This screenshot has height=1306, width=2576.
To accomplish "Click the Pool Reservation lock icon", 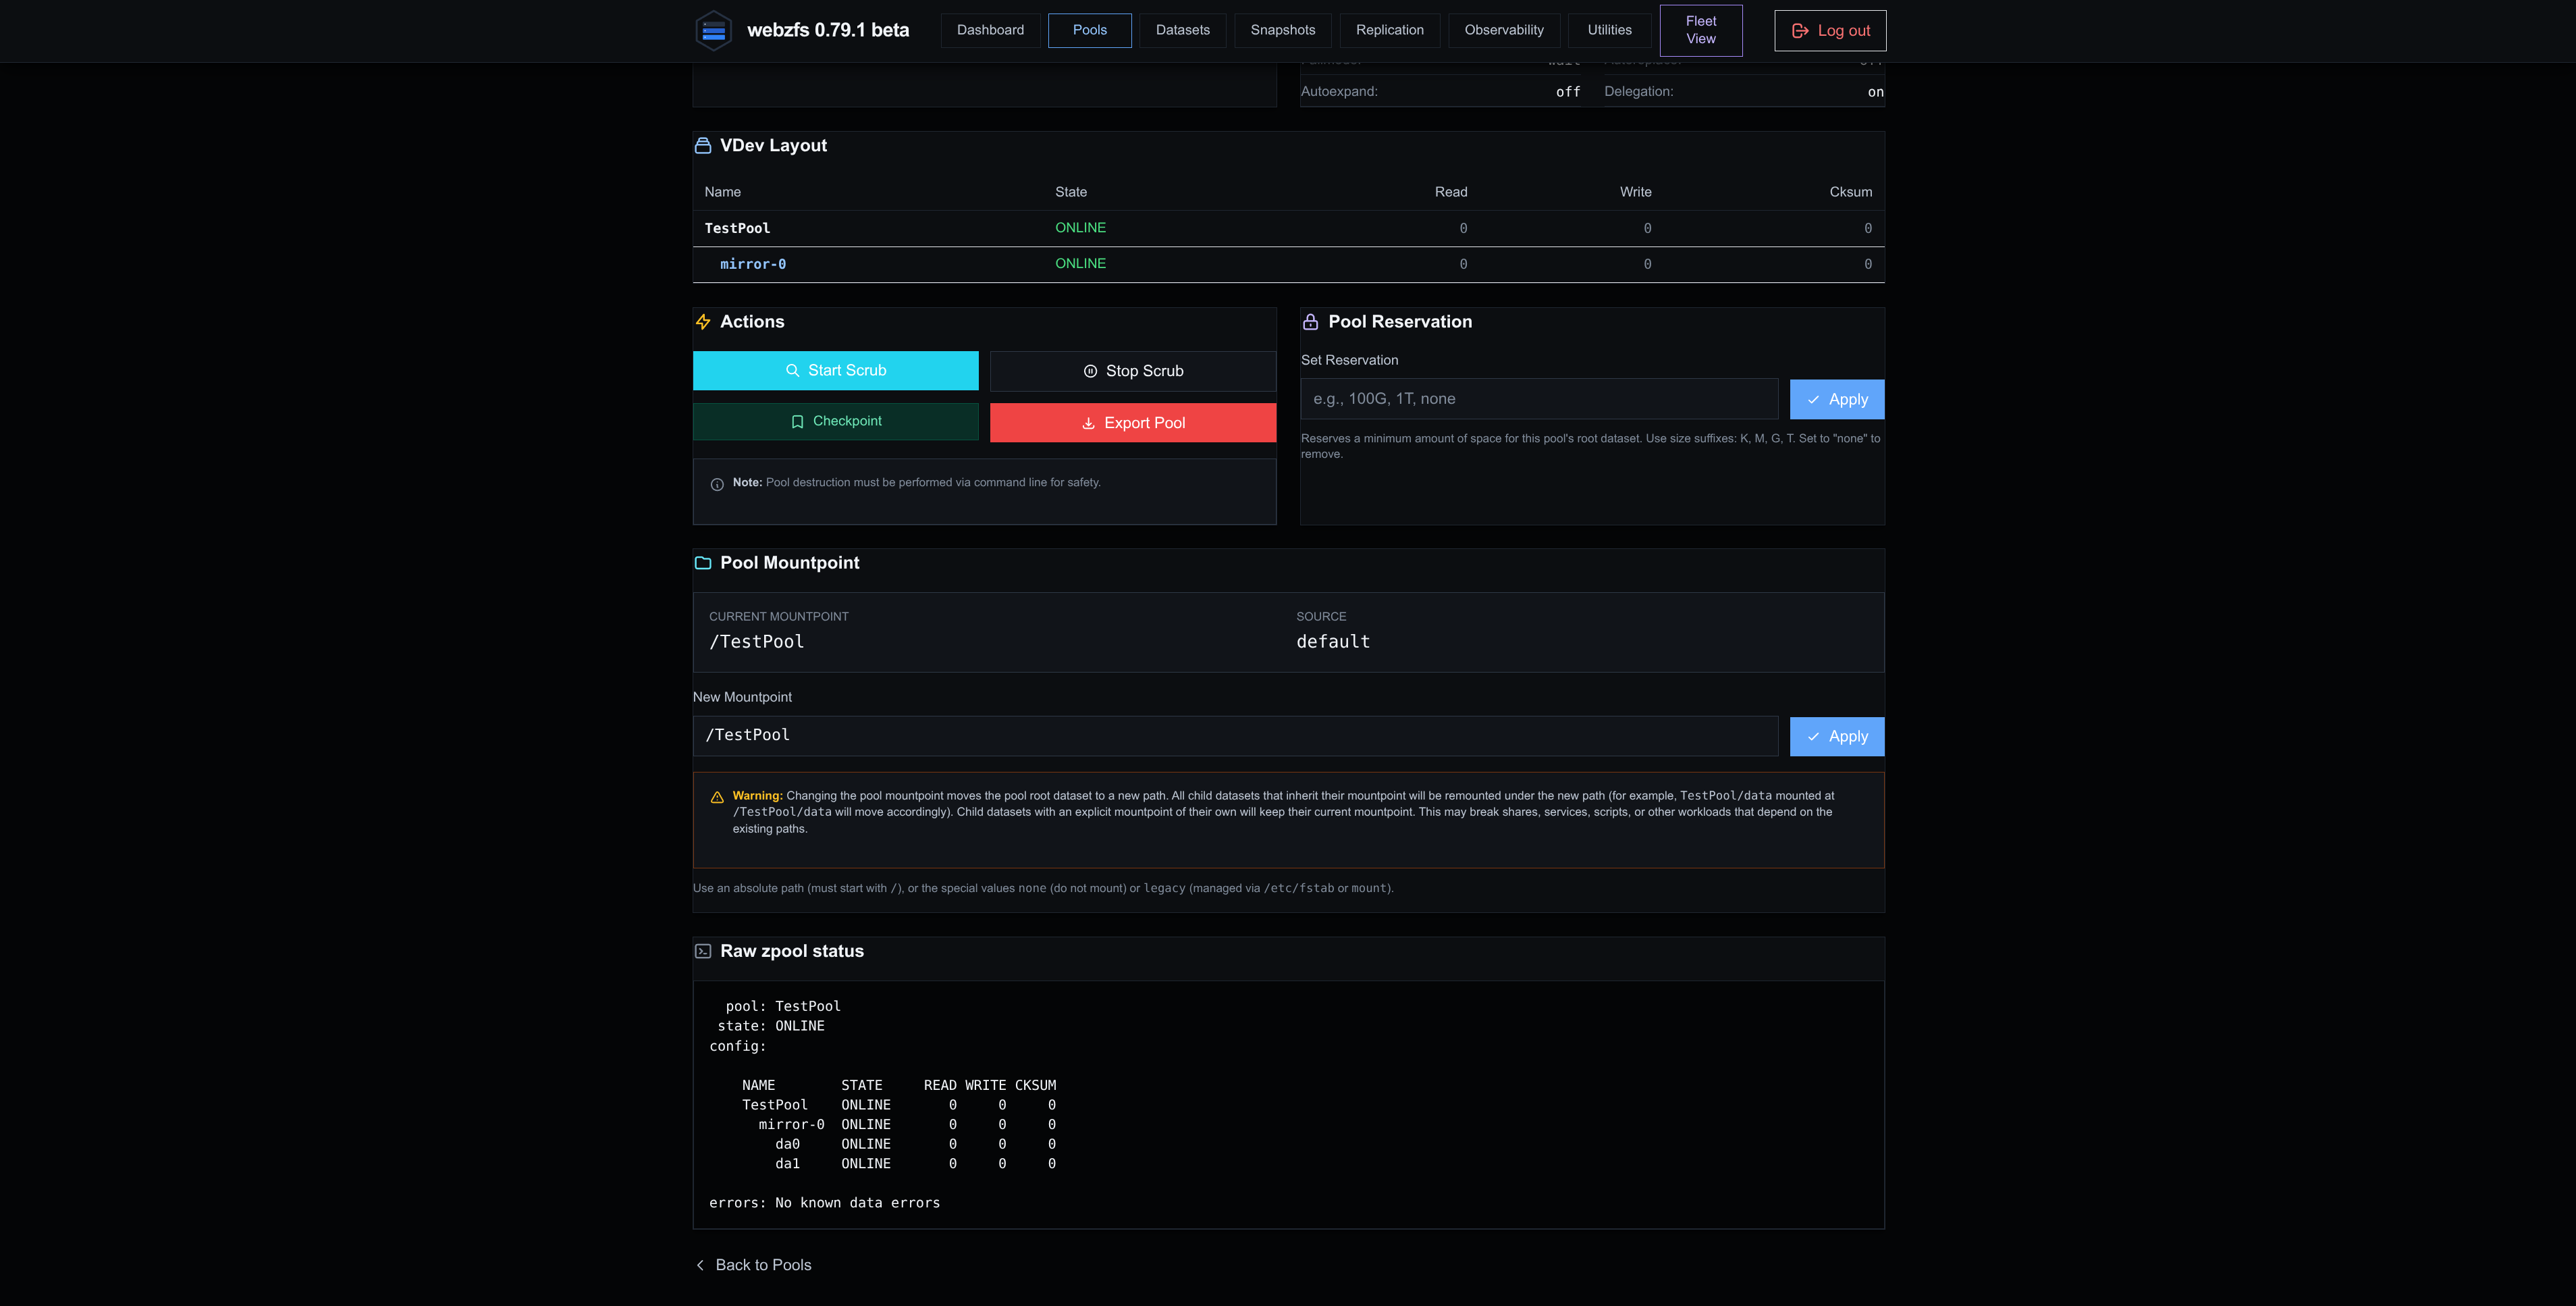I will (1310, 322).
